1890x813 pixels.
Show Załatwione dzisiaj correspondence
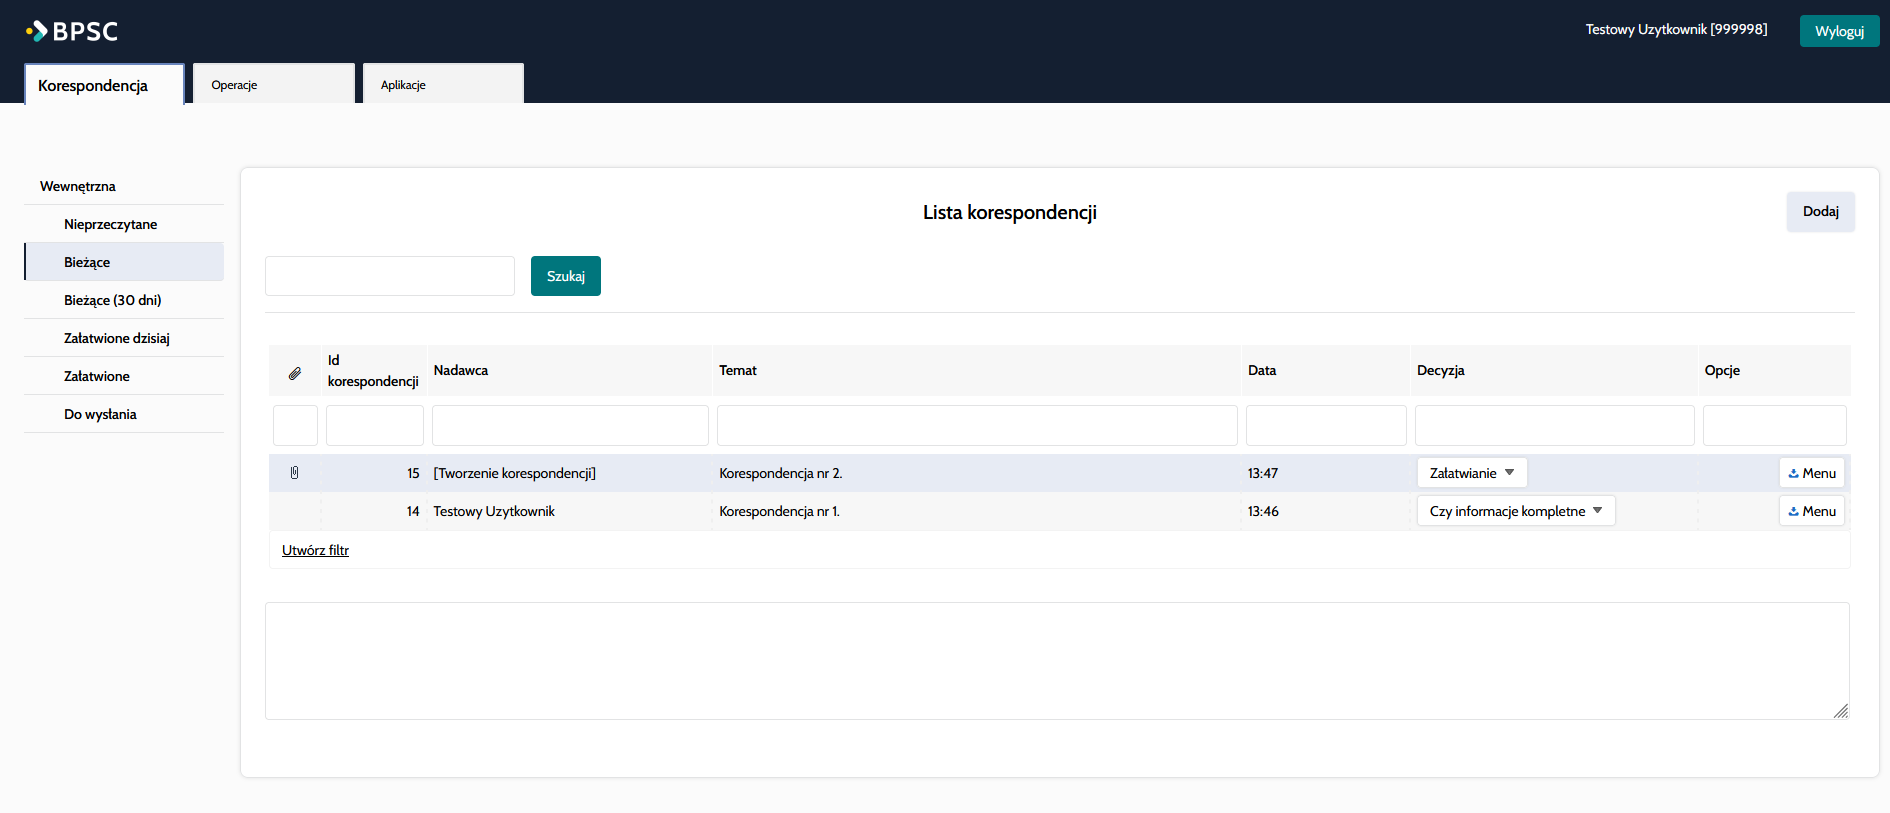click(x=117, y=338)
